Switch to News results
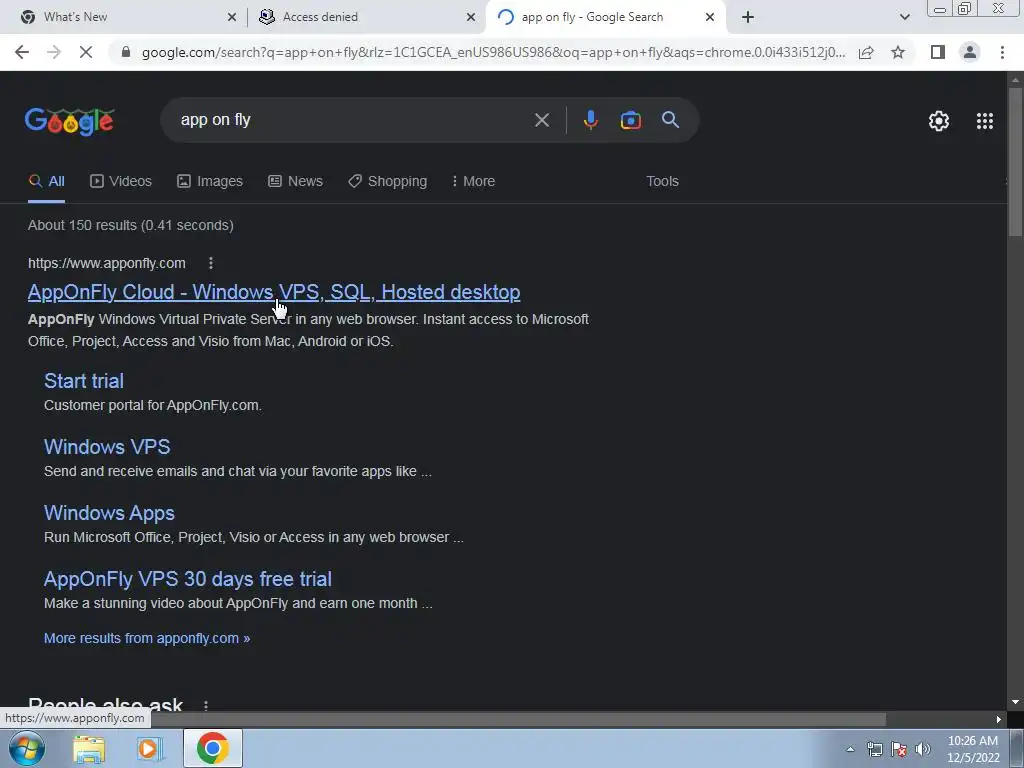 pyautogui.click(x=295, y=182)
